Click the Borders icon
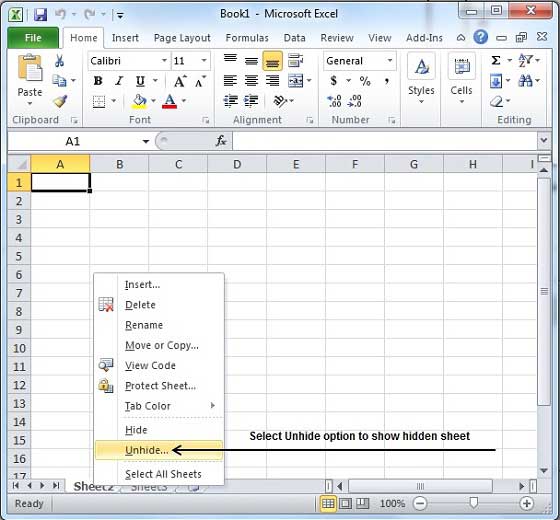The width and height of the screenshot is (560, 520). pos(99,102)
